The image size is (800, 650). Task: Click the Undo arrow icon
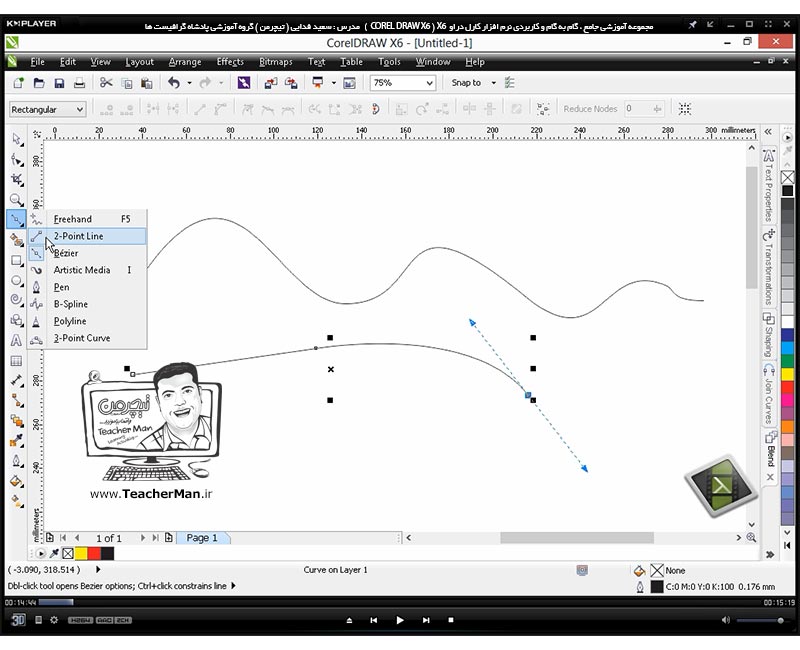click(x=174, y=83)
